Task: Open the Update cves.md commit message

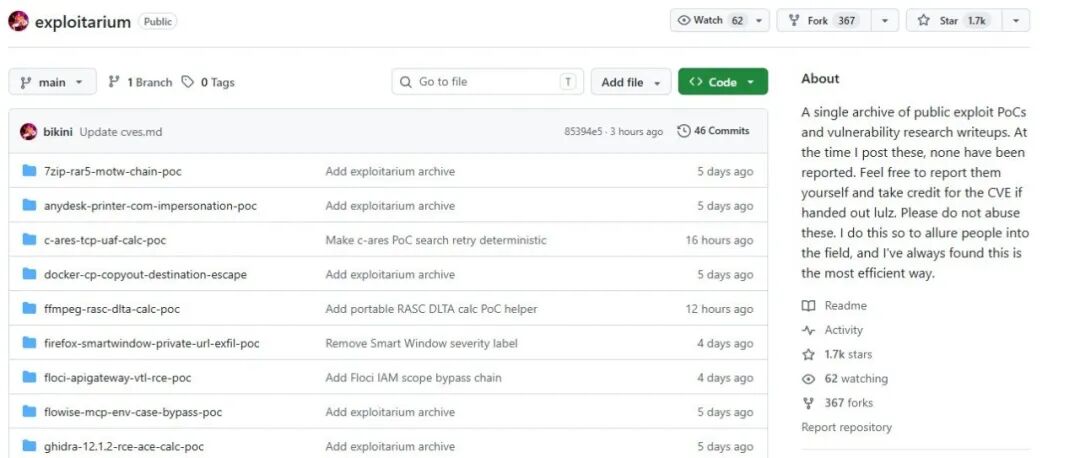Action: (x=121, y=132)
